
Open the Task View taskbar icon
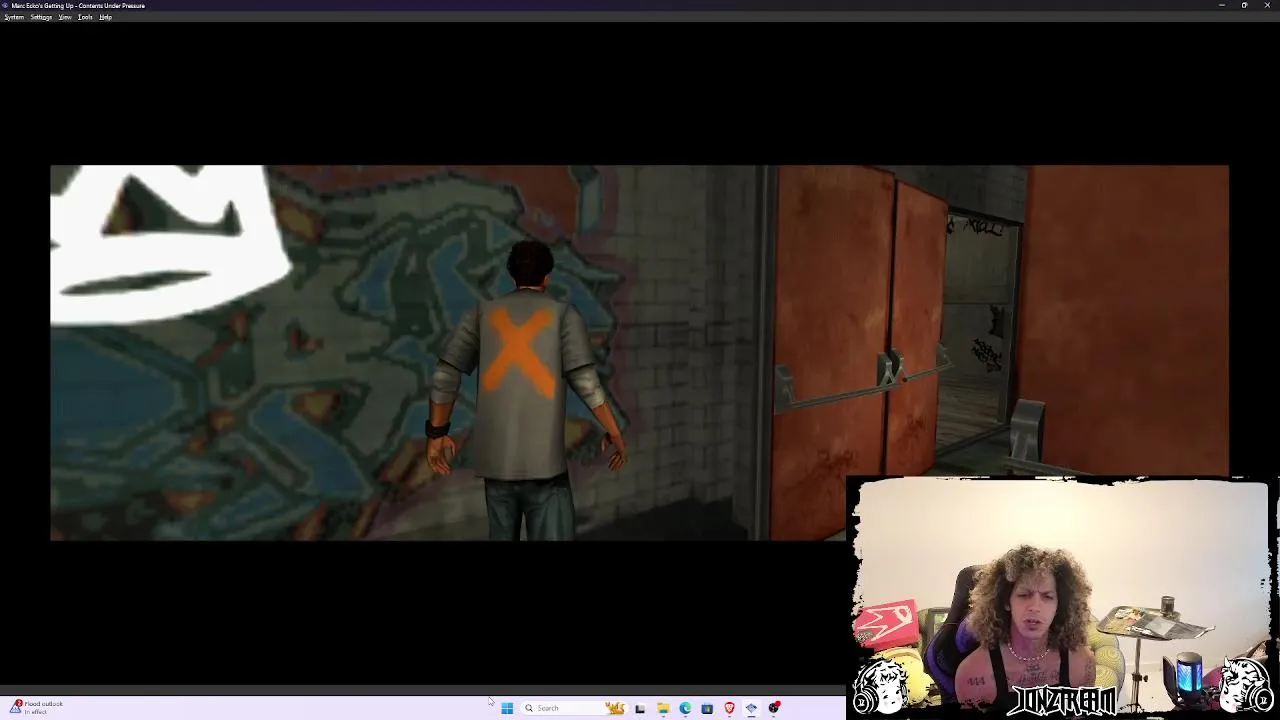click(640, 708)
